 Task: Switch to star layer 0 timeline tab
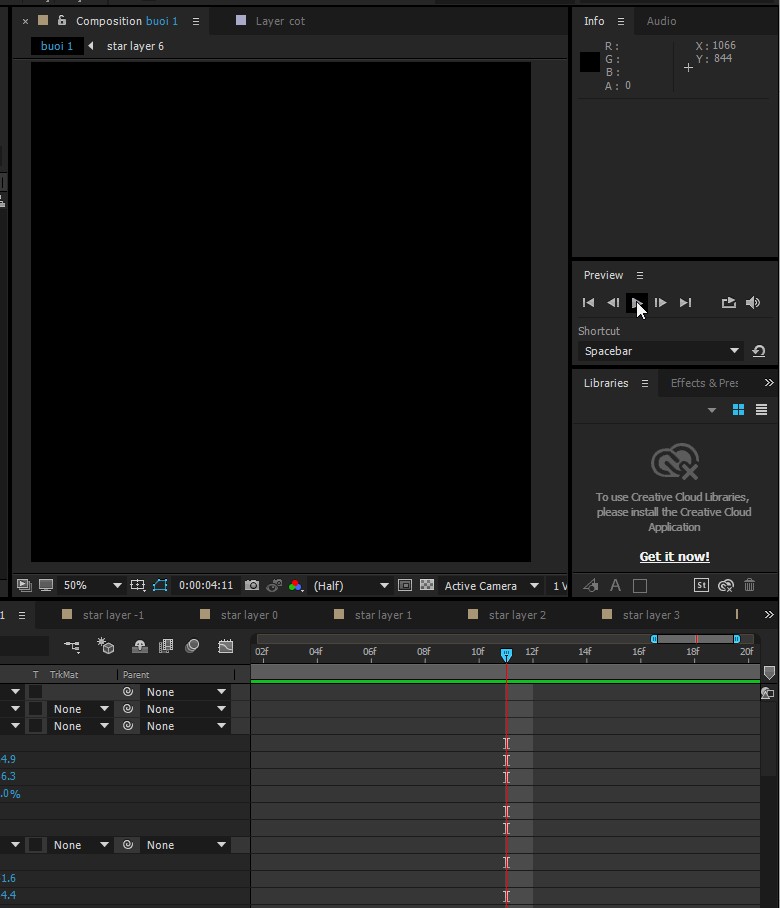tap(249, 615)
